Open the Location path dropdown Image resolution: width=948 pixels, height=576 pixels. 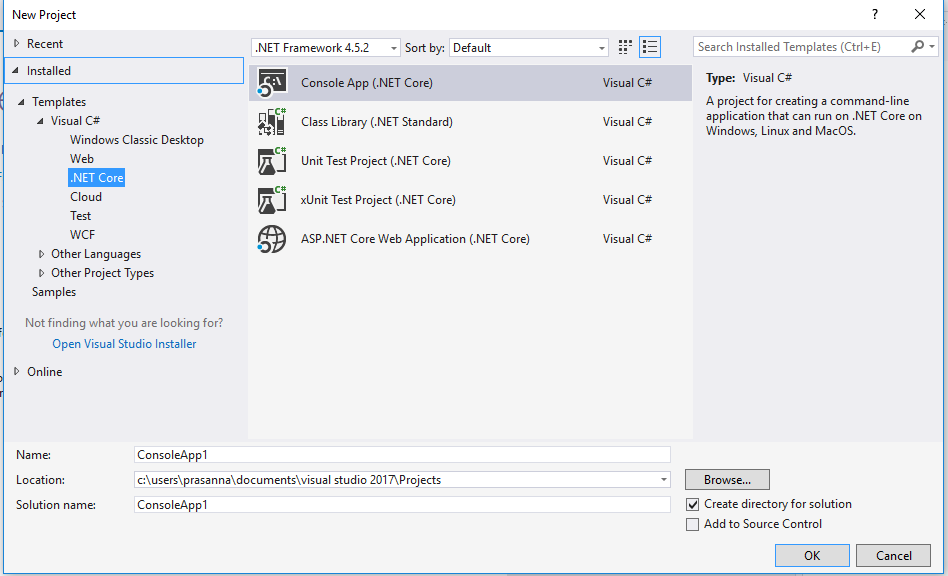click(664, 480)
